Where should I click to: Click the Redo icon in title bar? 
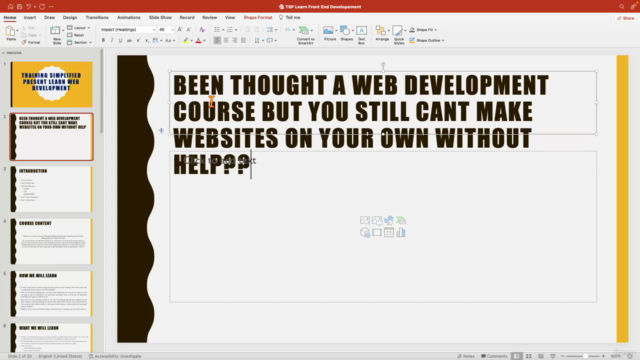click(x=42, y=7)
